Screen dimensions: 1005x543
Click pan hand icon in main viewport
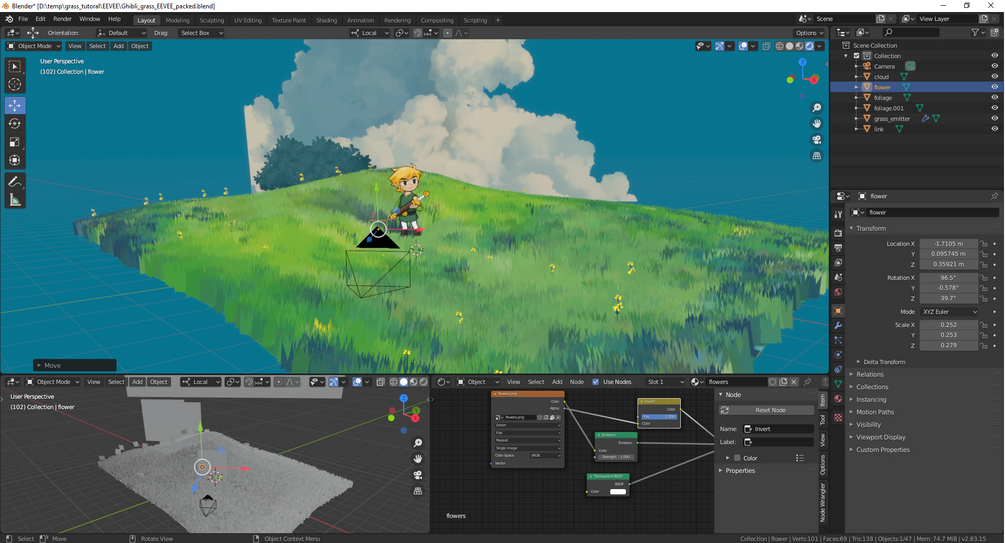817,123
